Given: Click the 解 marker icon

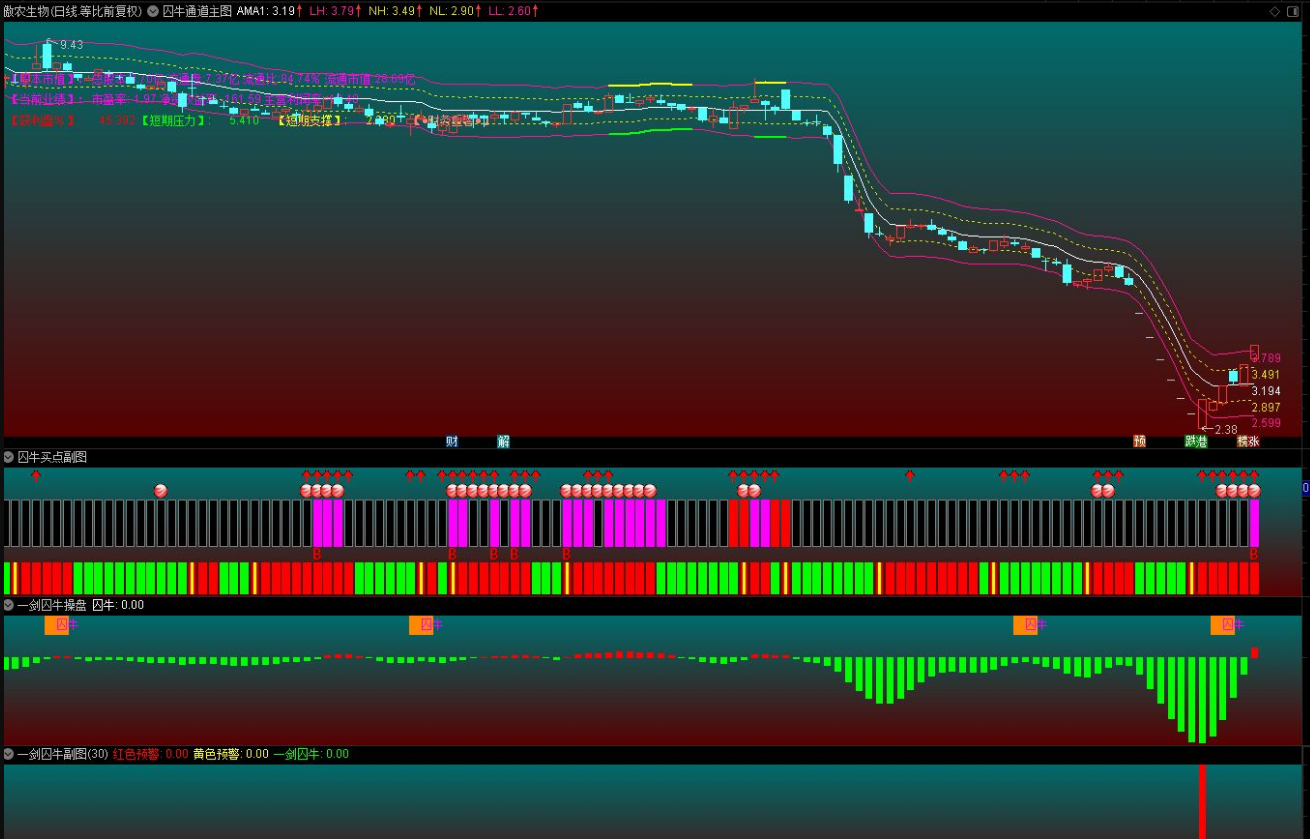Looking at the screenshot, I should [503, 441].
